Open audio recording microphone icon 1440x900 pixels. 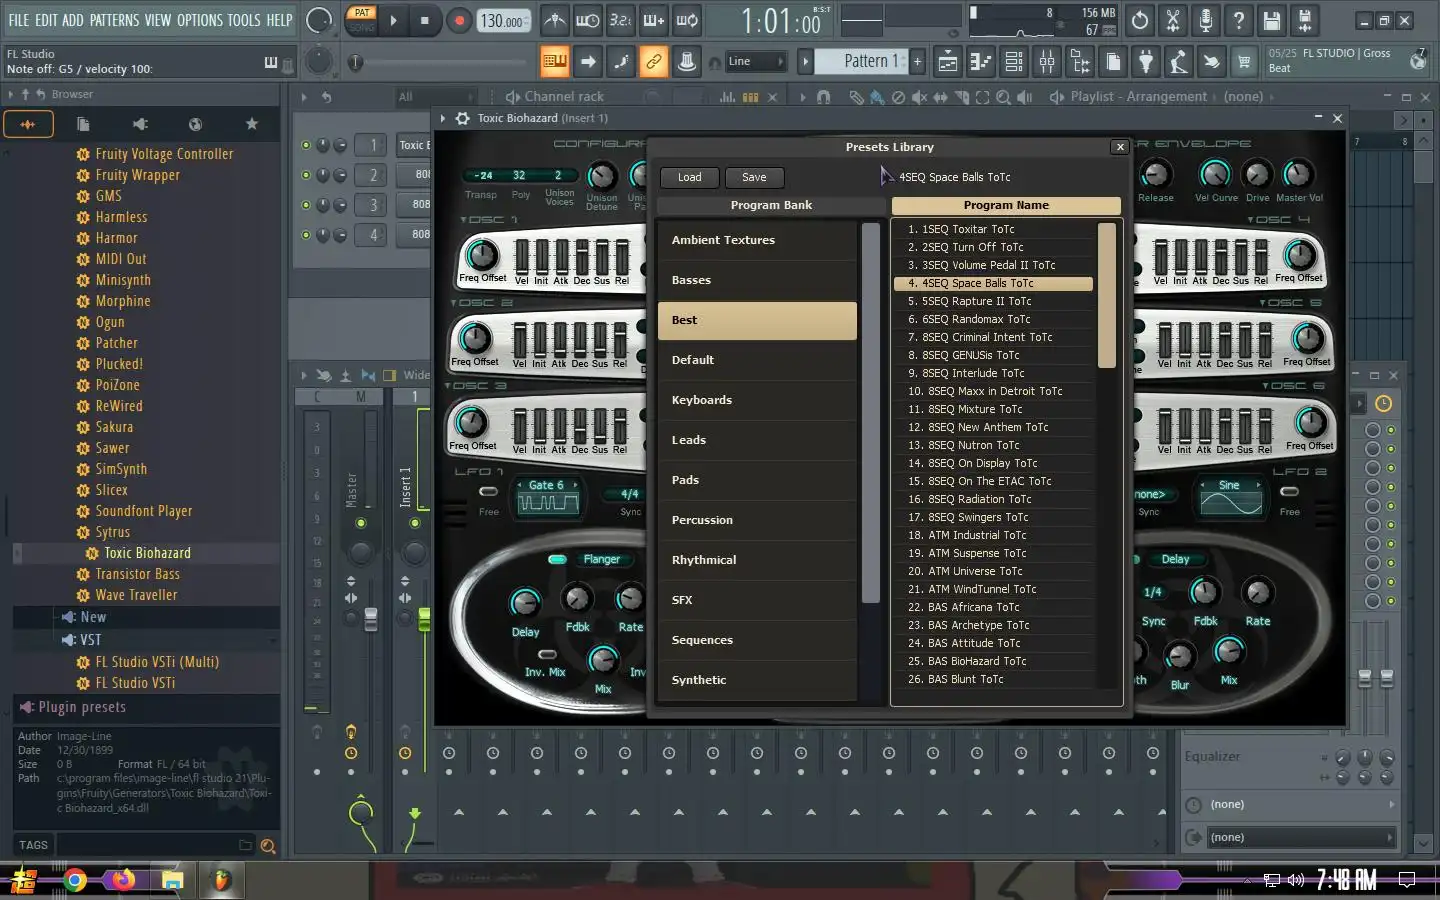1205,20
